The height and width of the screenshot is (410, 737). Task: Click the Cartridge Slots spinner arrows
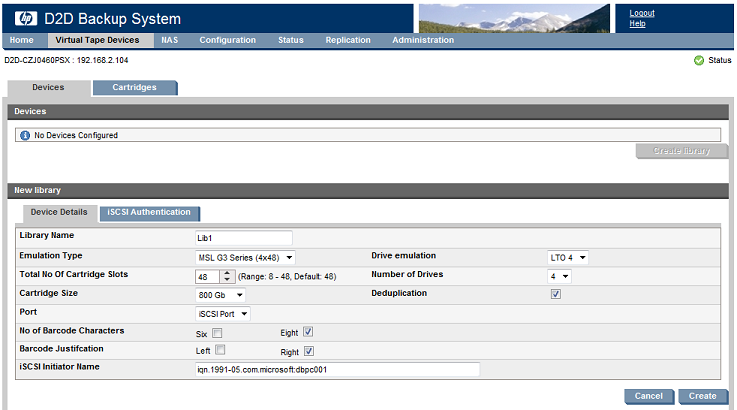click(x=227, y=276)
